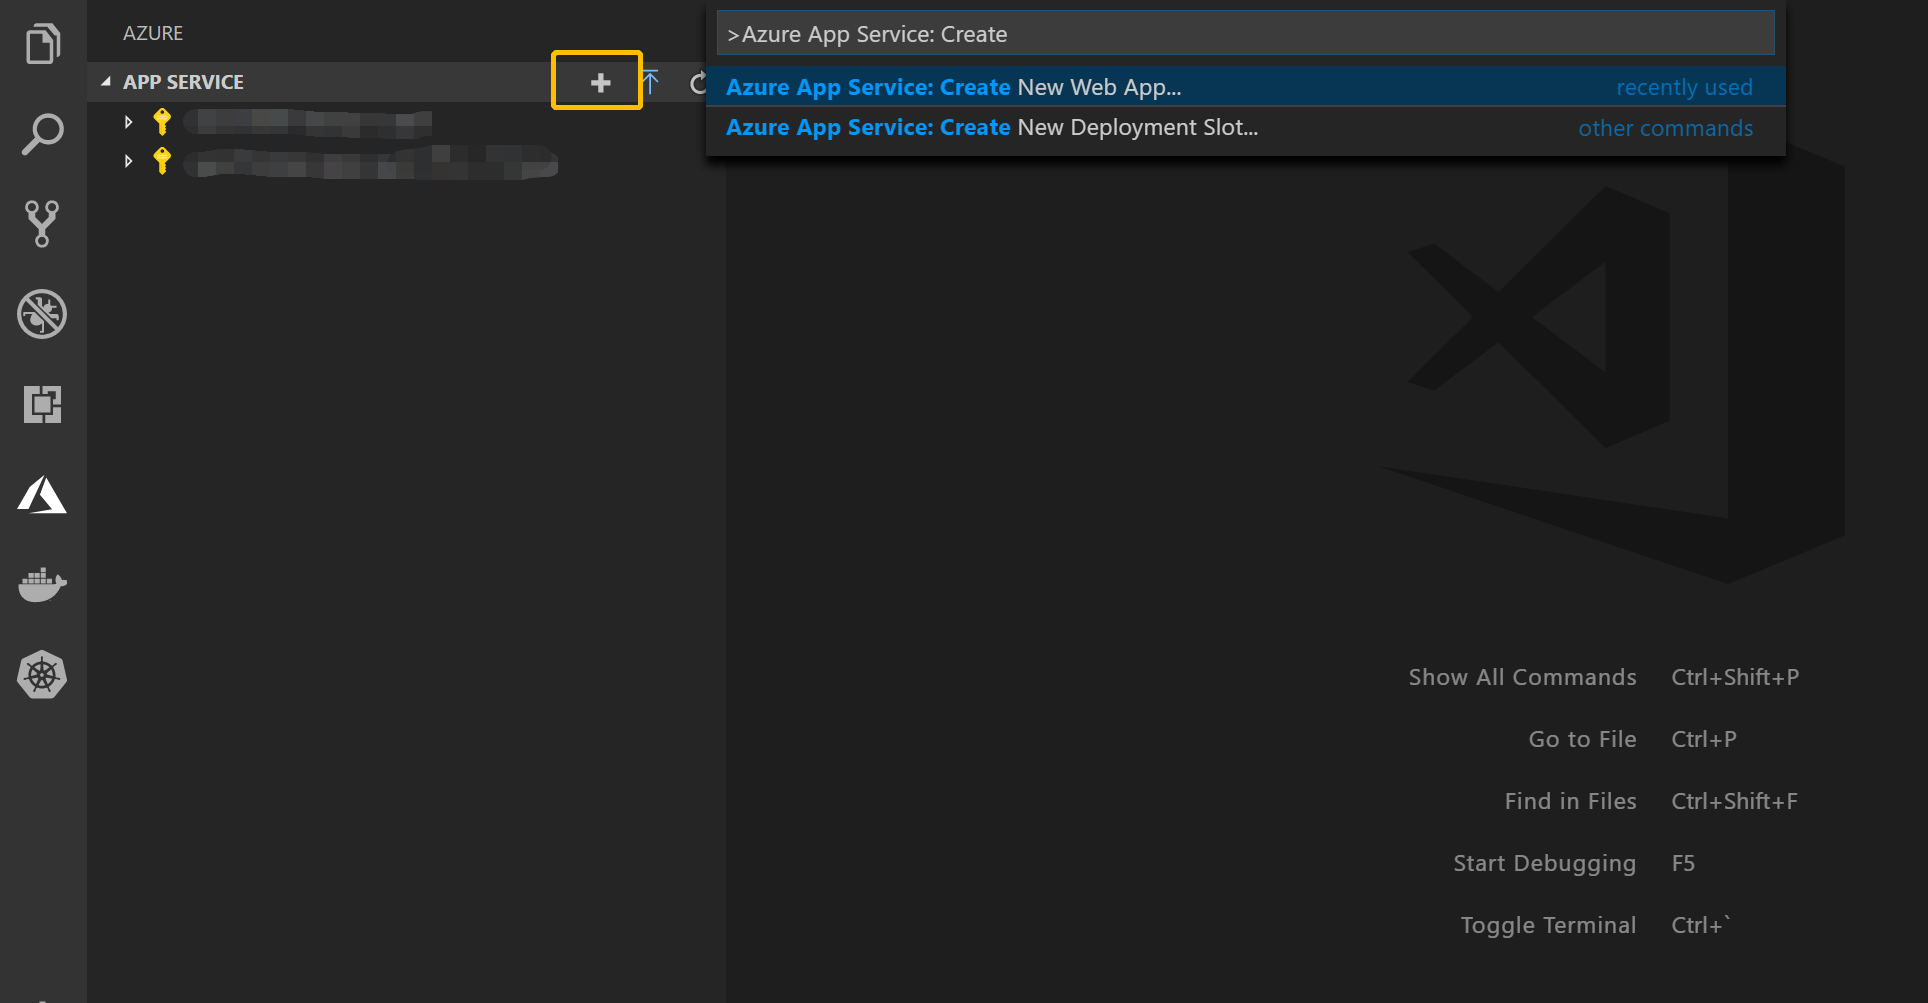Select the Azure extension icon
This screenshot has width=1928, height=1003.
pyautogui.click(x=41, y=494)
